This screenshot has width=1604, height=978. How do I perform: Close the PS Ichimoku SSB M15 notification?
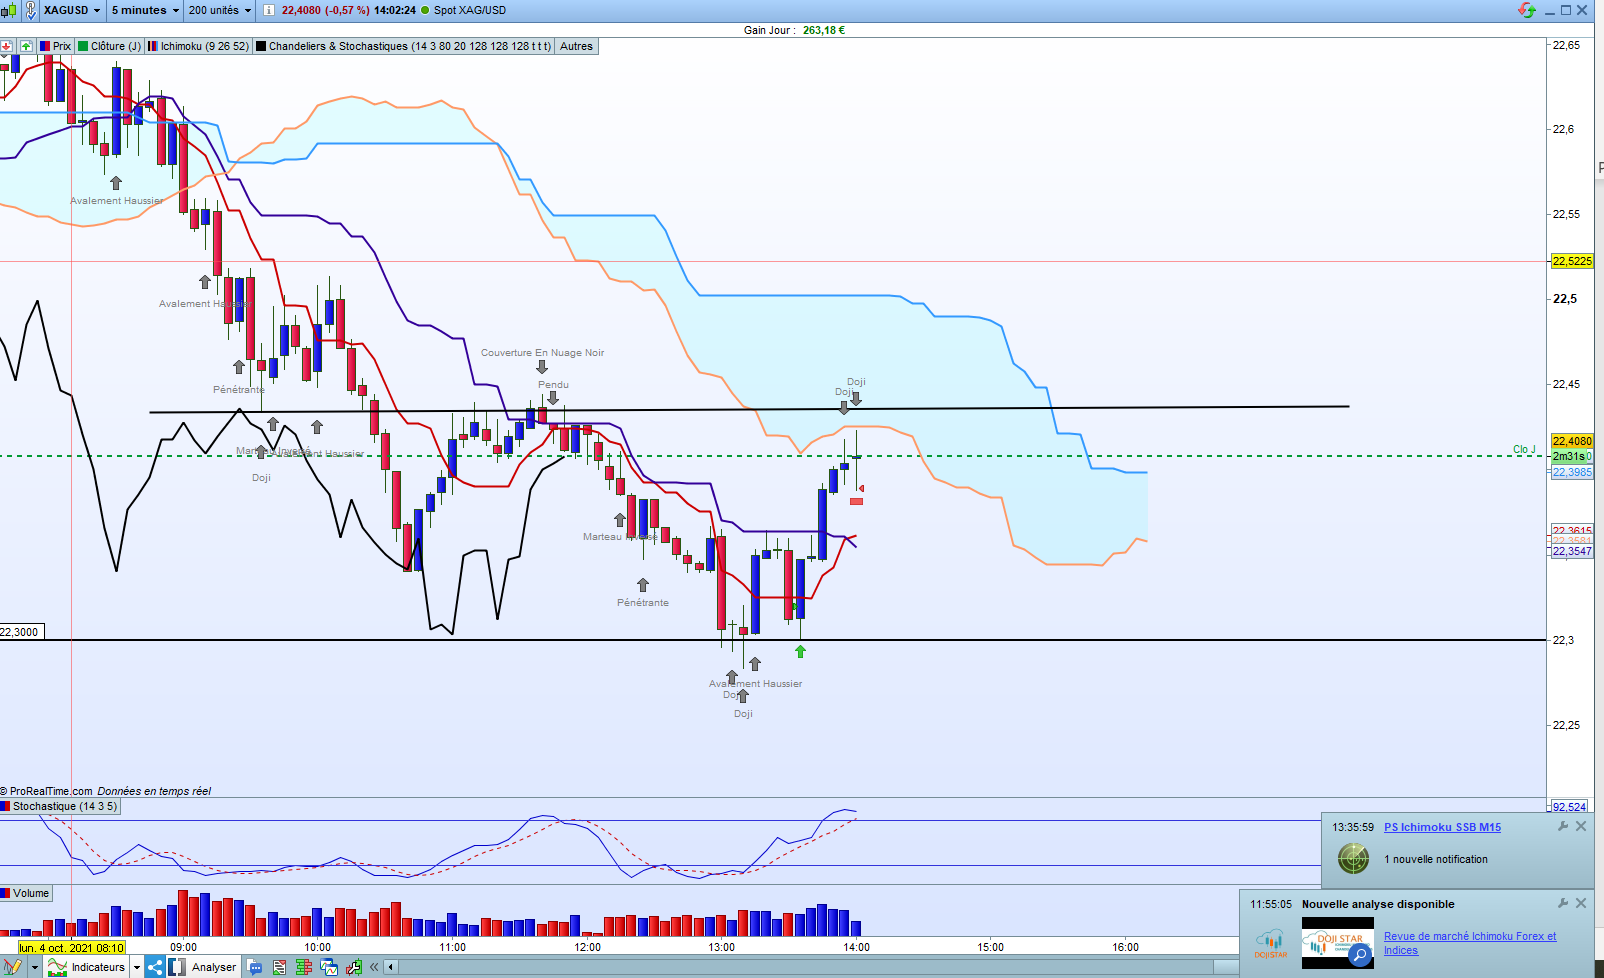click(1581, 826)
